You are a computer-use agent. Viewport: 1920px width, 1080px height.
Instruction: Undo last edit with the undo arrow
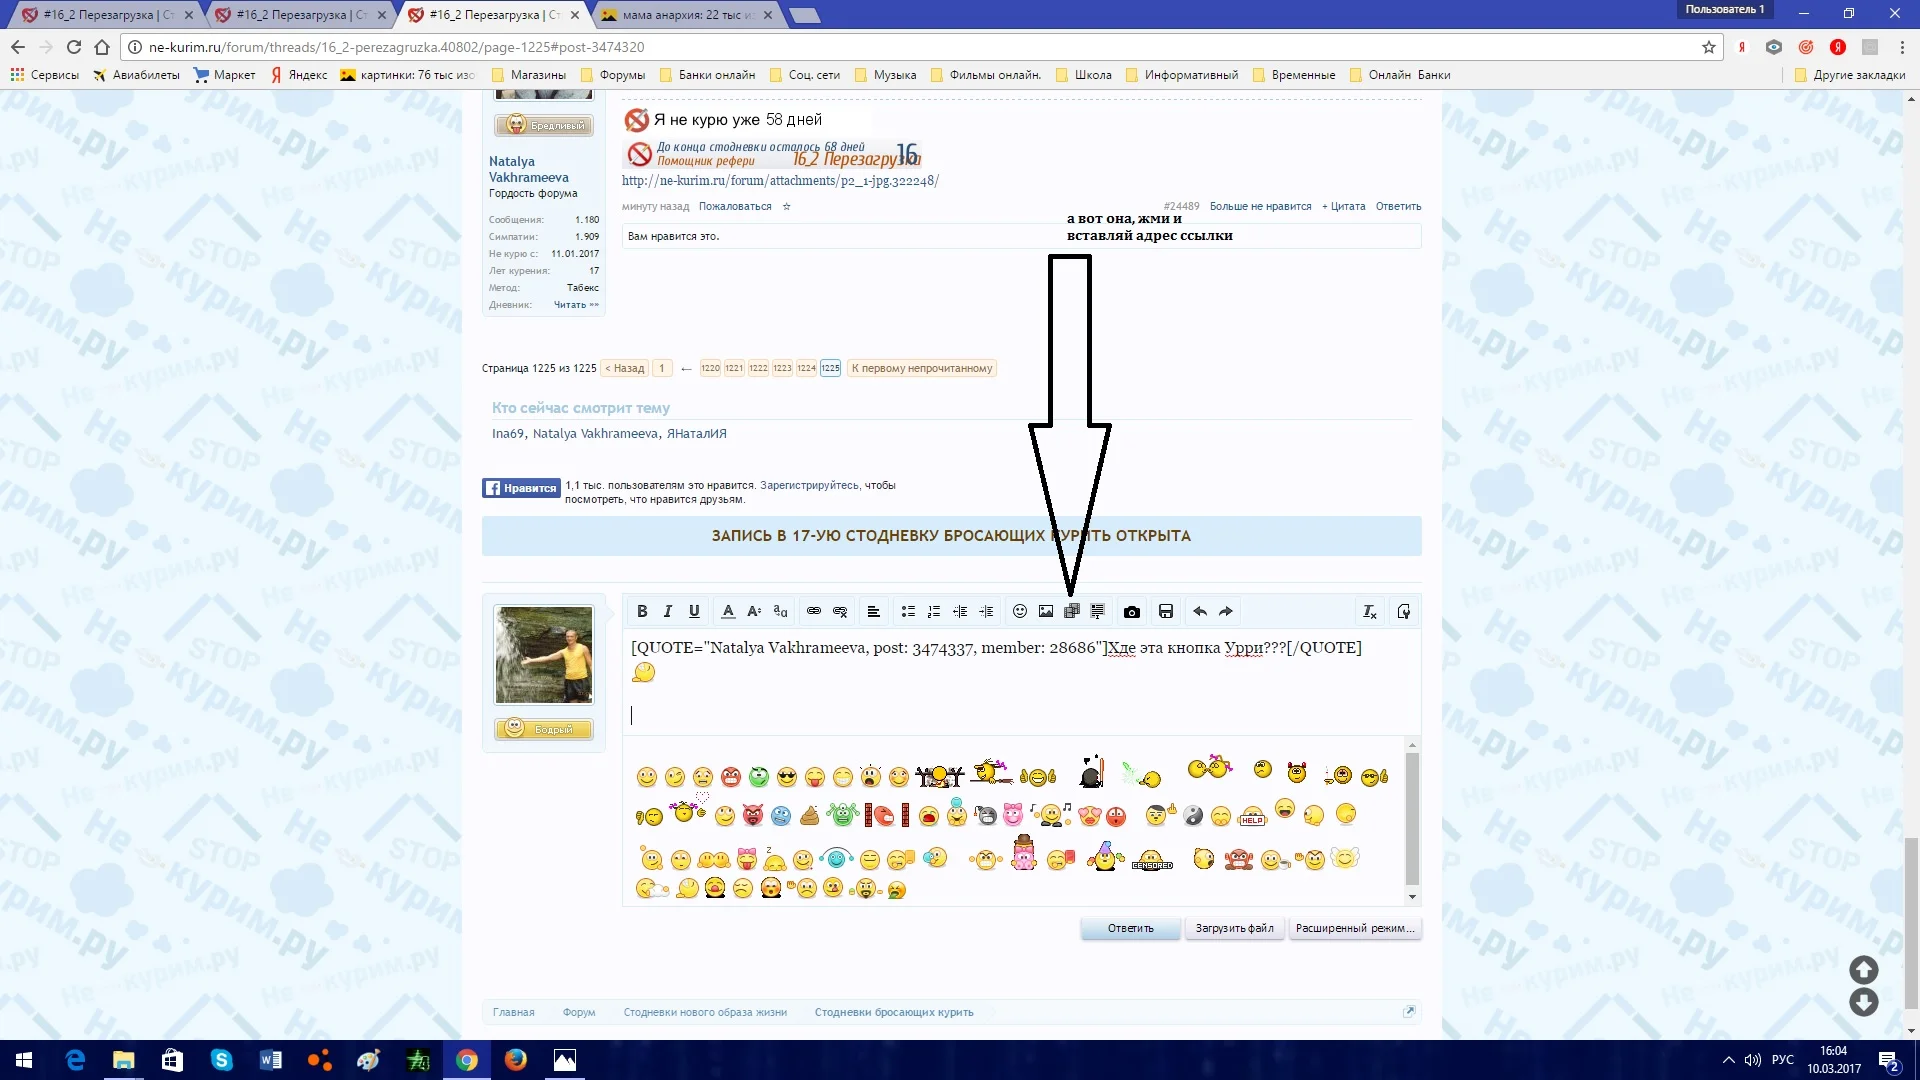pyautogui.click(x=1198, y=611)
